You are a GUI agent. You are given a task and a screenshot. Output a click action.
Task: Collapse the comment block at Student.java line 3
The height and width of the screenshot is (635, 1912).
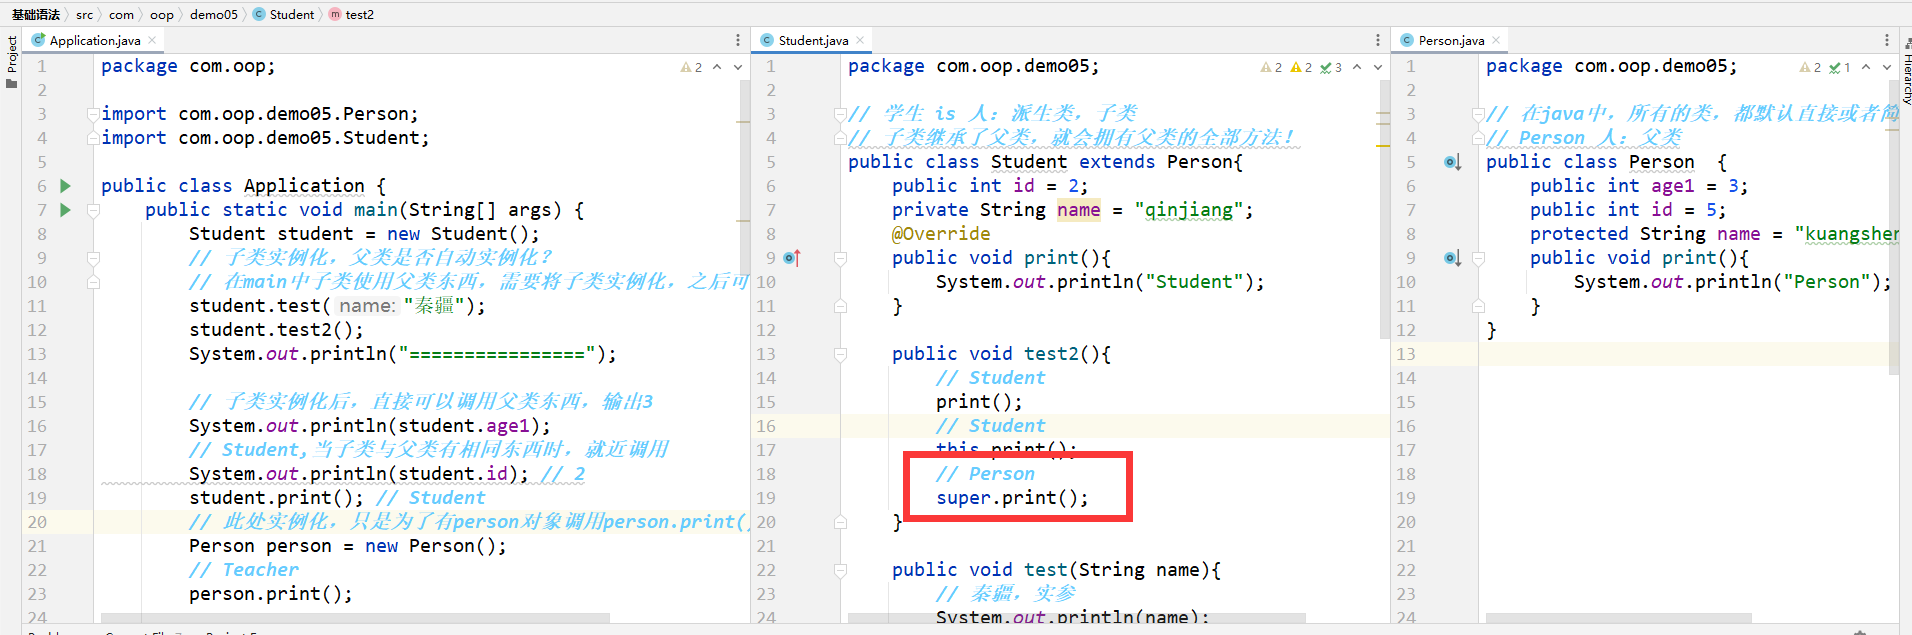(840, 114)
